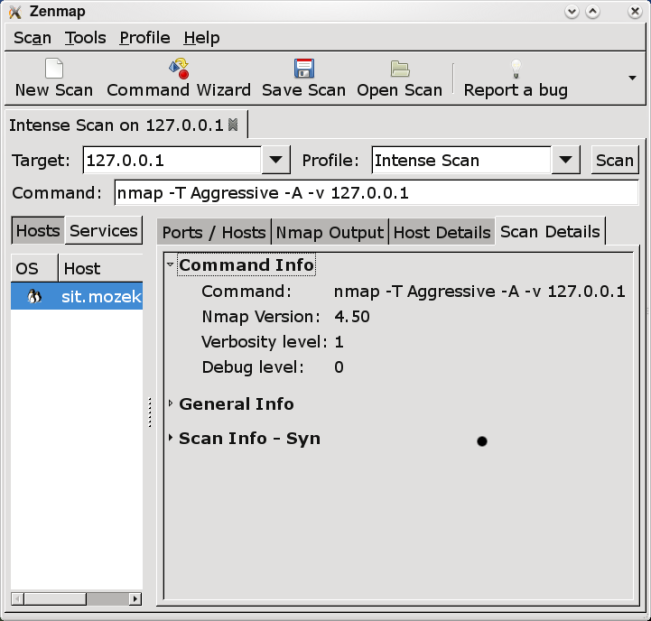Click the Debug level value 0
This screenshot has height=621, width=651.
point(339,367)
